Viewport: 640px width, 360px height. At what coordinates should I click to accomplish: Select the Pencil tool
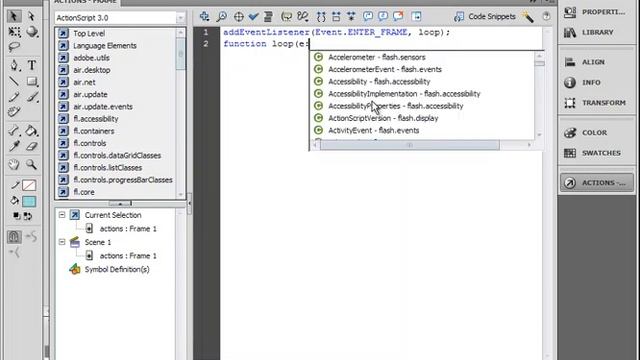(14, 97)
